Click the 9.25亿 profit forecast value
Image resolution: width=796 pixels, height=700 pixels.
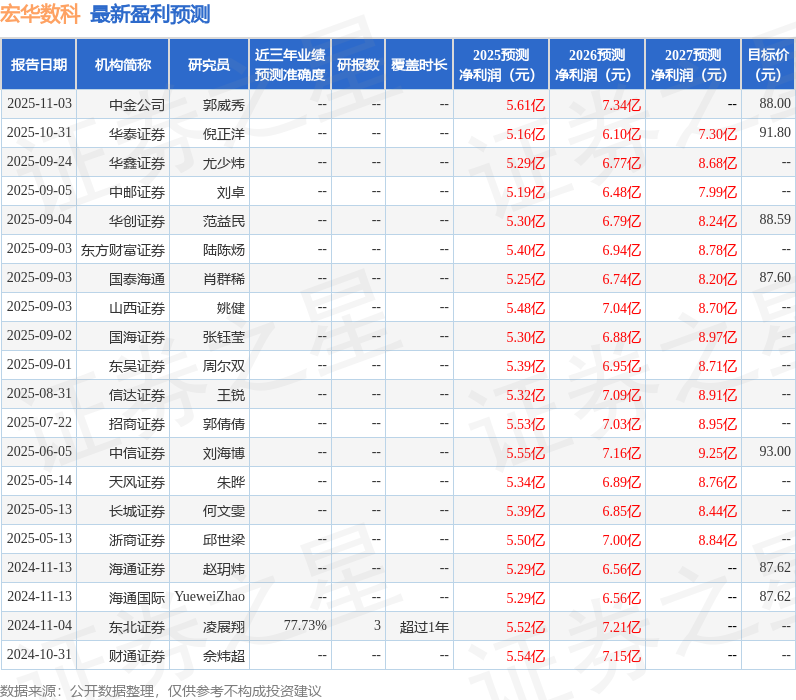coord(717,453)
